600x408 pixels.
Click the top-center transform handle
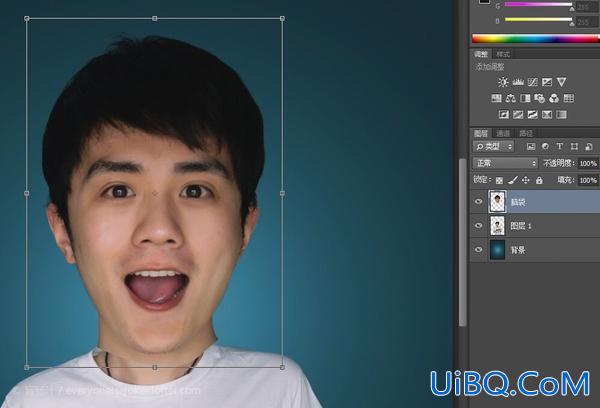click(x=155, y=18)
